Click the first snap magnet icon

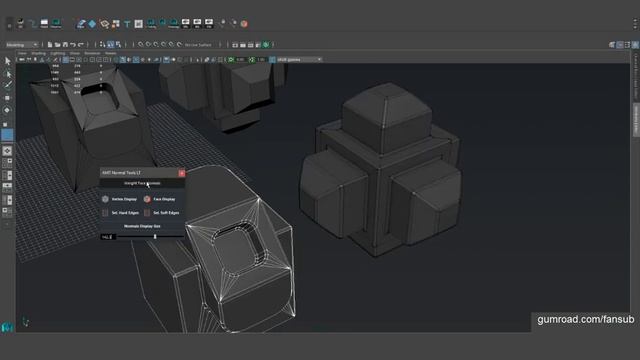click(x=140, y=45)
